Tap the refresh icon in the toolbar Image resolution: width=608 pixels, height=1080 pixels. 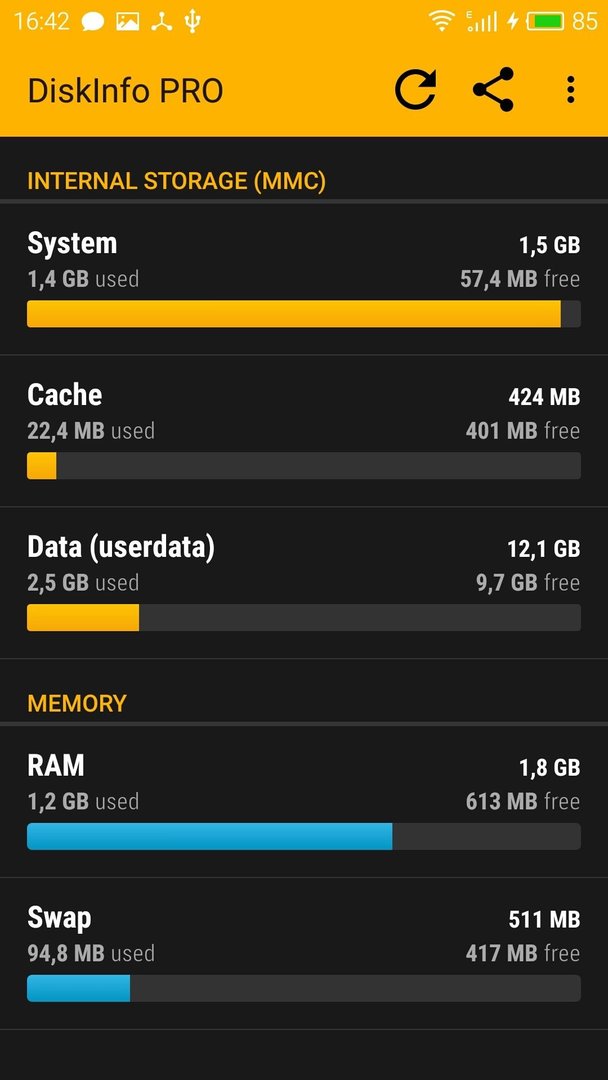(415, 90)
